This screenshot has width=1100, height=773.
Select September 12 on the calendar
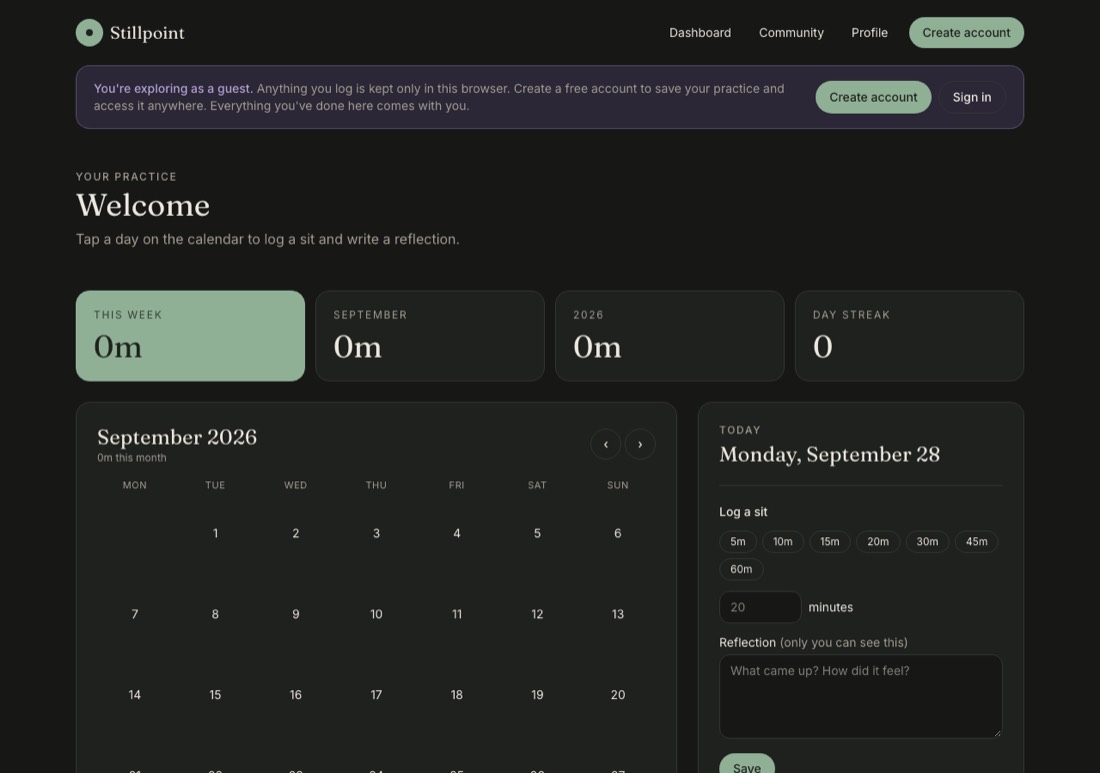point(537,614)
